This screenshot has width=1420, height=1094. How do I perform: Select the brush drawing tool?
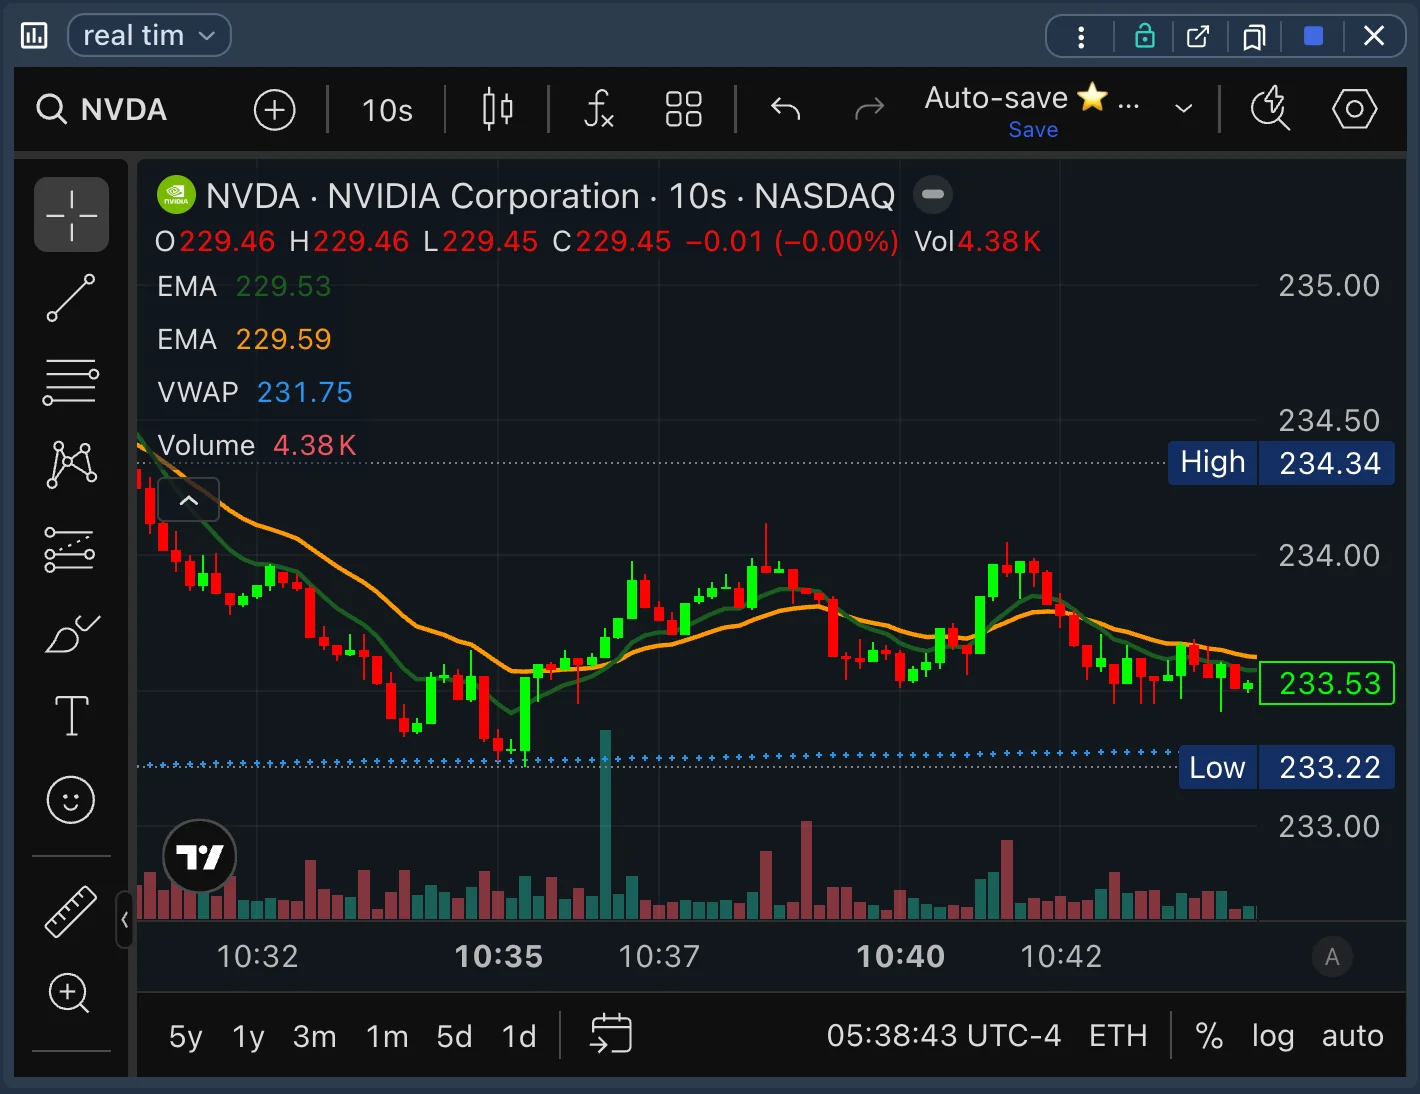click(x=71, y=634)
